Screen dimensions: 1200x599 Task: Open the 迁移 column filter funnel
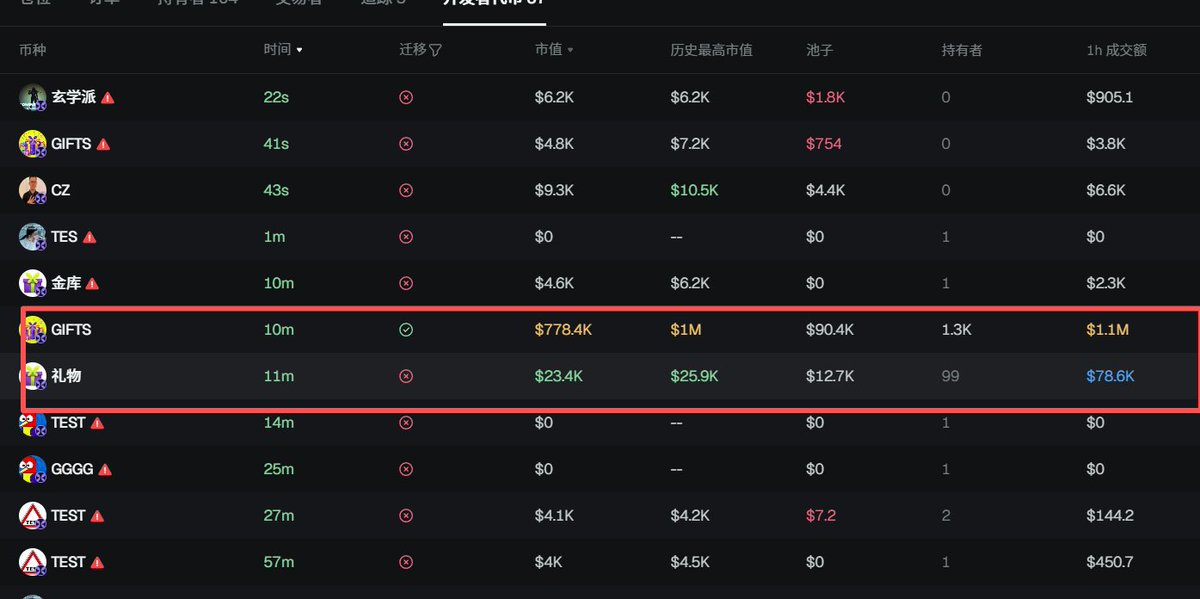435,50
